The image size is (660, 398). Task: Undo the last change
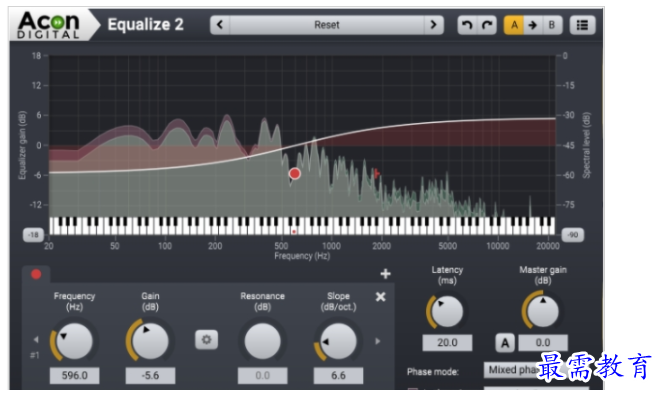click(467, 25)
